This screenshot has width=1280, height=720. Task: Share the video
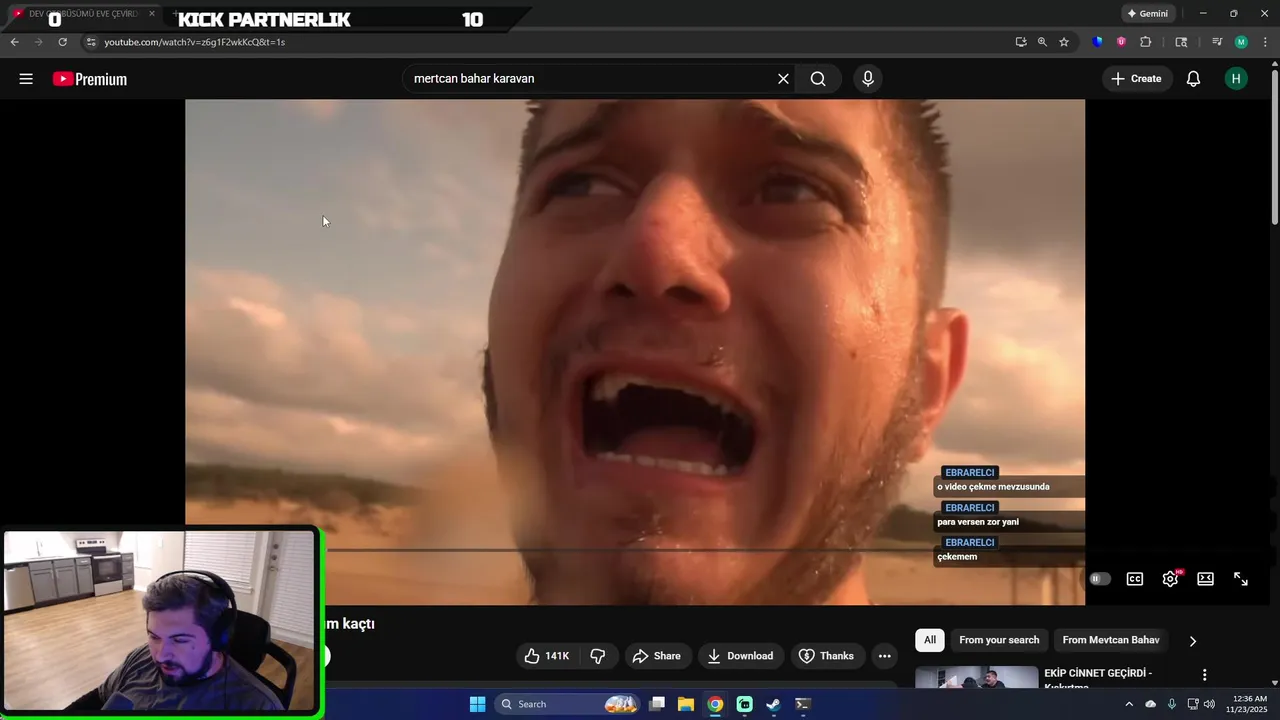pyautogui.click(x=656, y=656)
